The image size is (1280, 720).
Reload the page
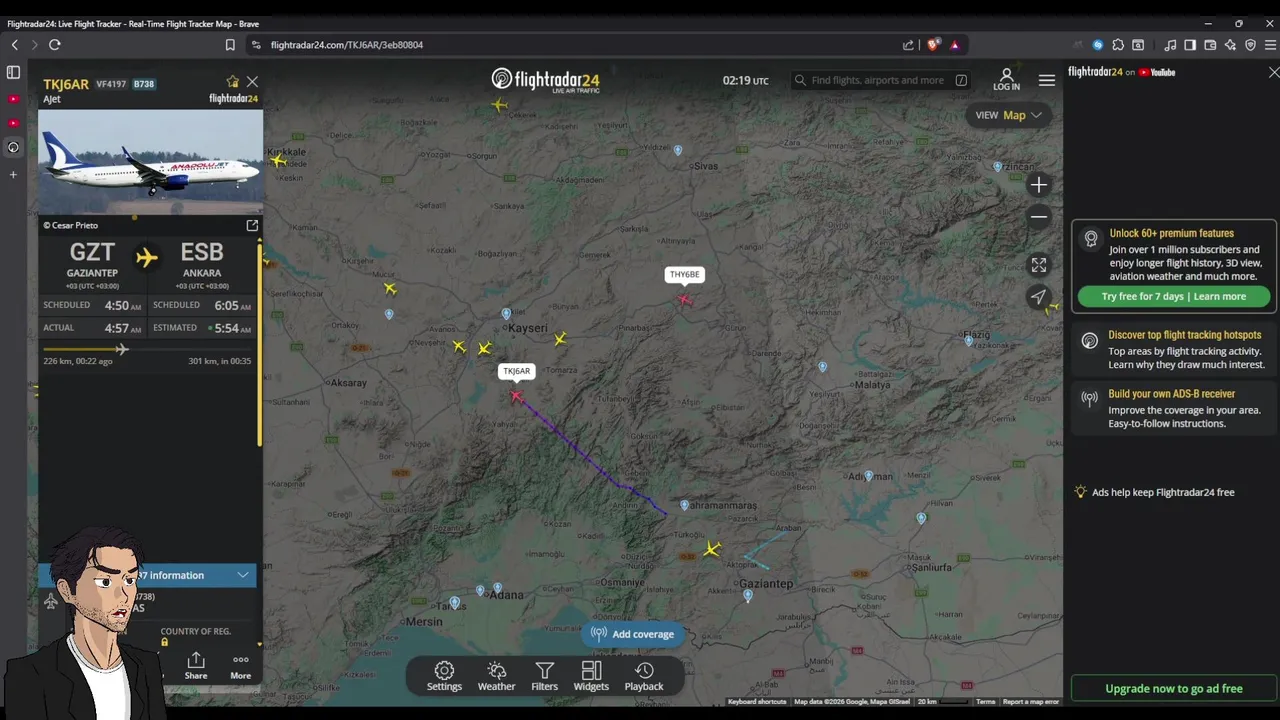[55, 45]
